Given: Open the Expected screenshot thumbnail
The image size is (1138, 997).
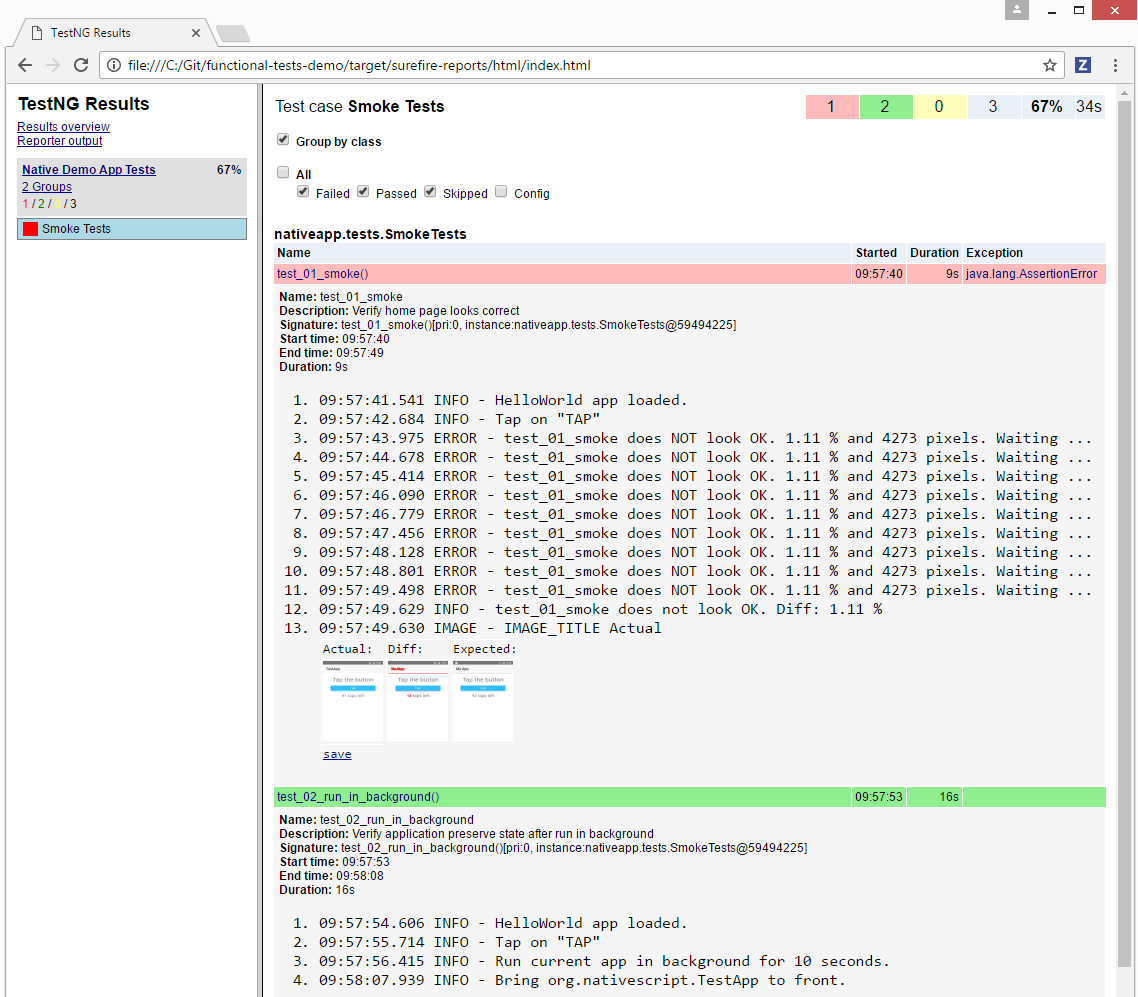Looking at the screenshot, I should pyautogui.click(x=483, y=701).
